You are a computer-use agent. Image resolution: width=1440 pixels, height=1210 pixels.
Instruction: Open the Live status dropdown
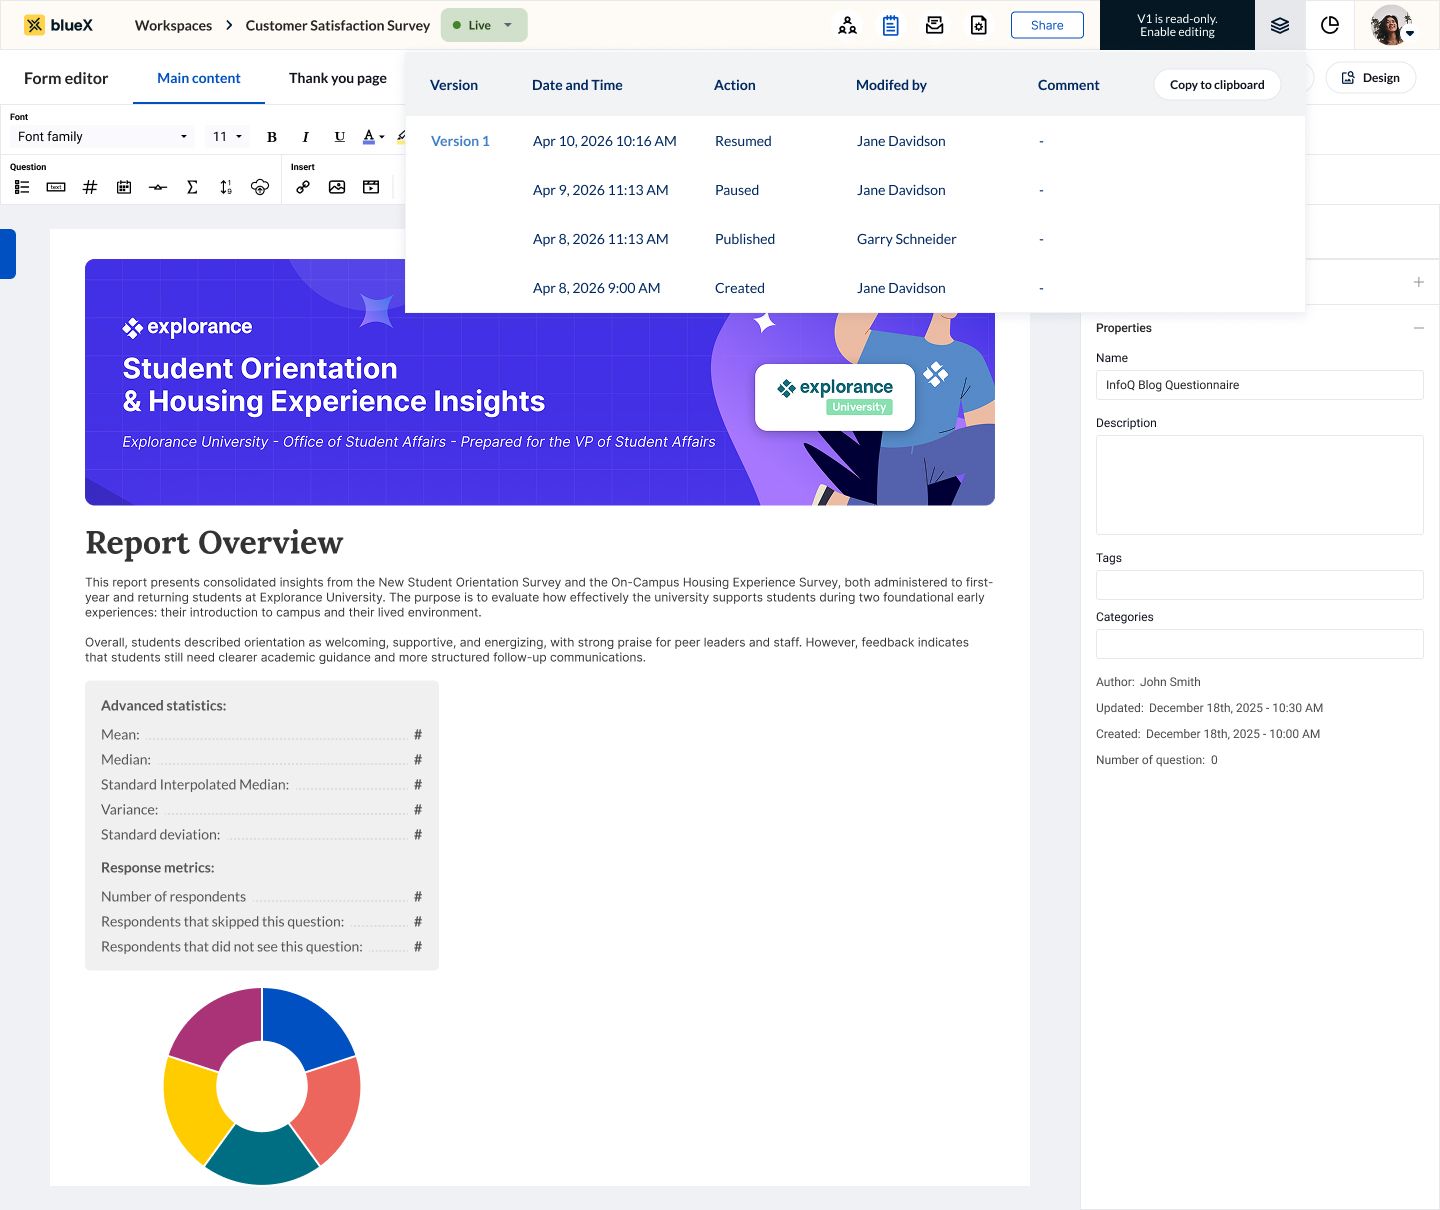tap(484, 25)
